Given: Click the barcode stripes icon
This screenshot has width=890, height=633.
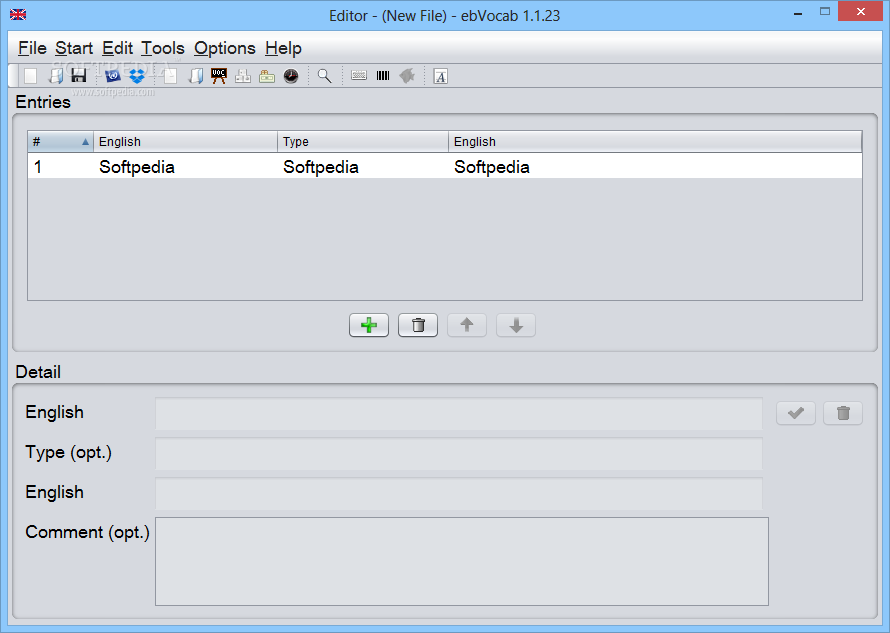Looking at the screenshot, I should [383, 76].
